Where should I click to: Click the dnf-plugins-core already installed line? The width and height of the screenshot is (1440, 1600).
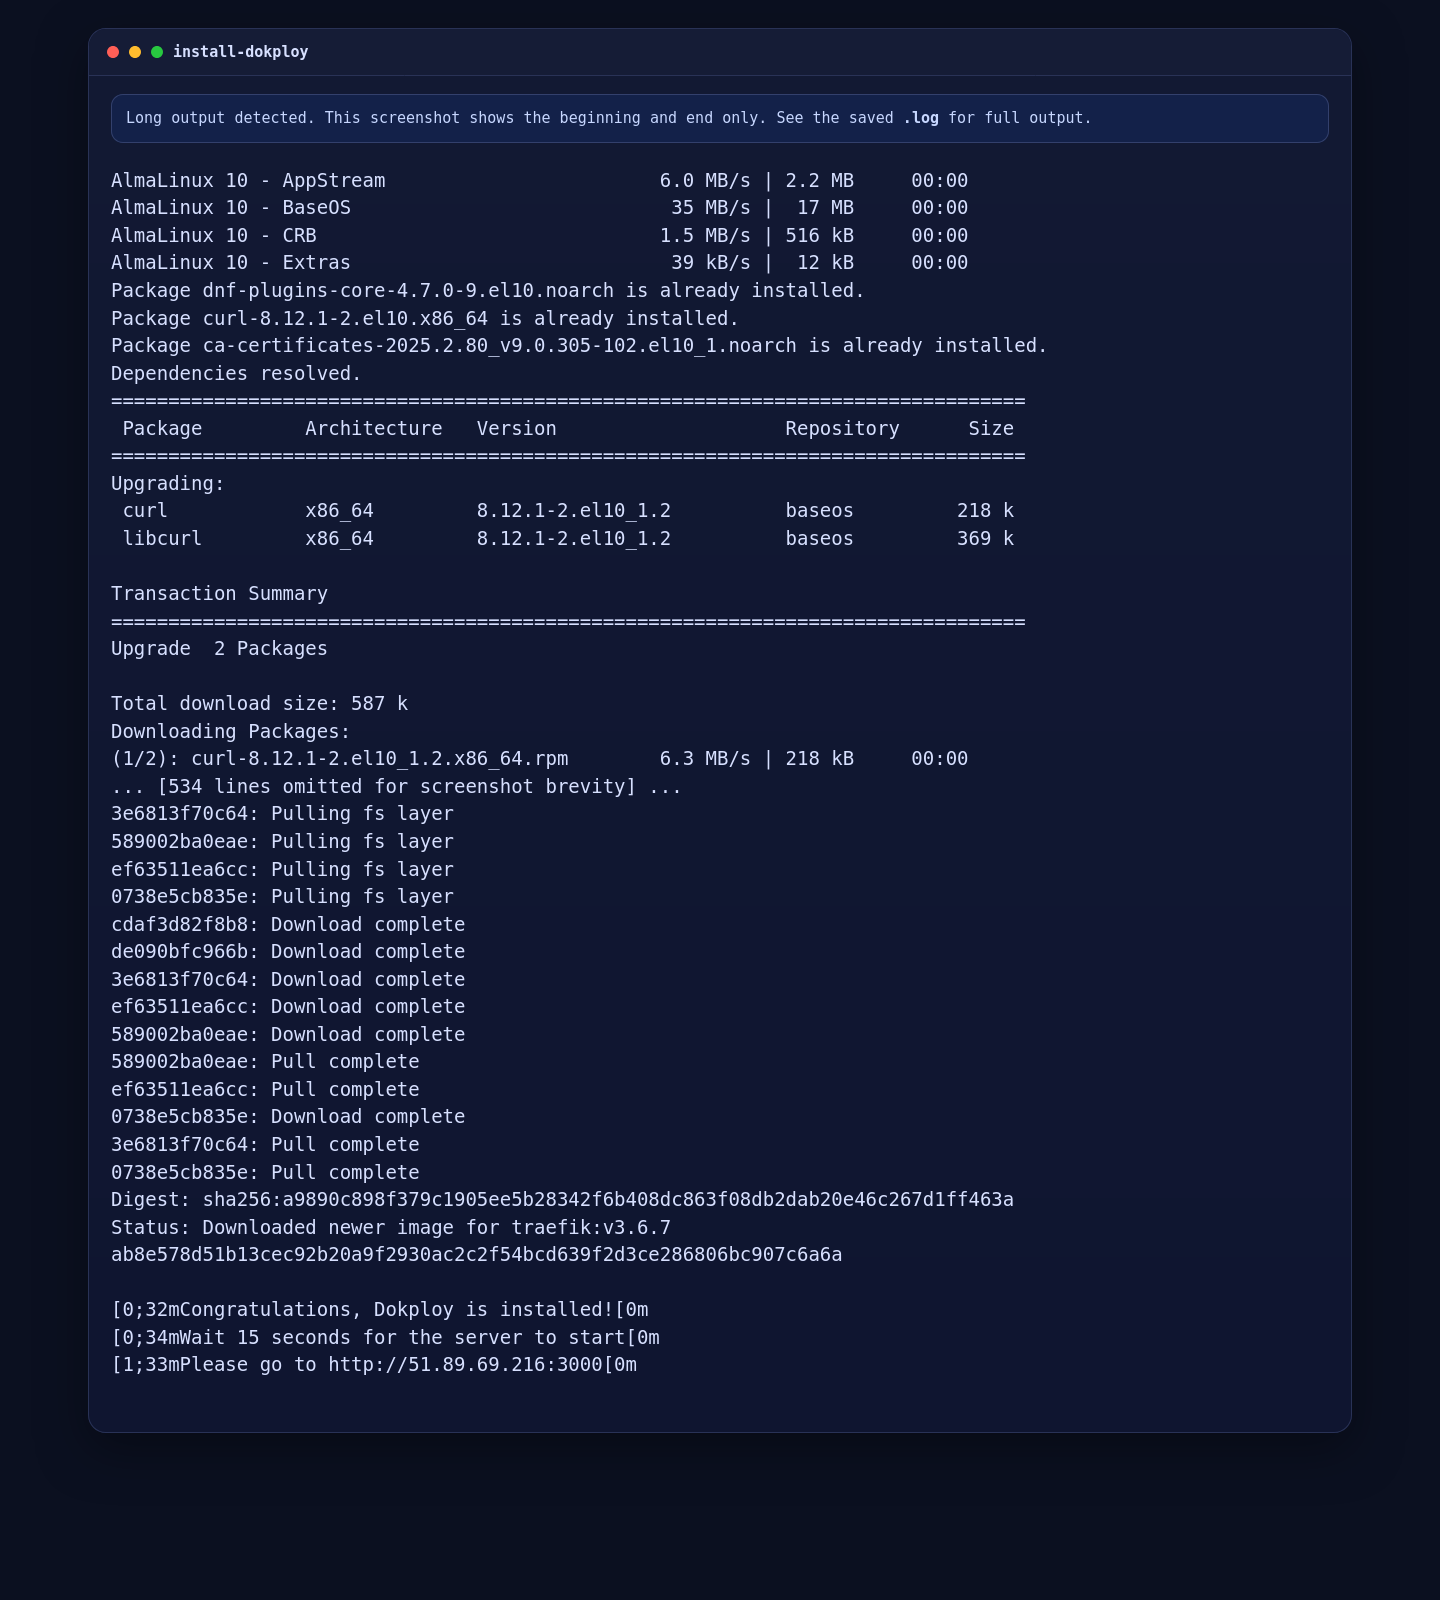488,291
